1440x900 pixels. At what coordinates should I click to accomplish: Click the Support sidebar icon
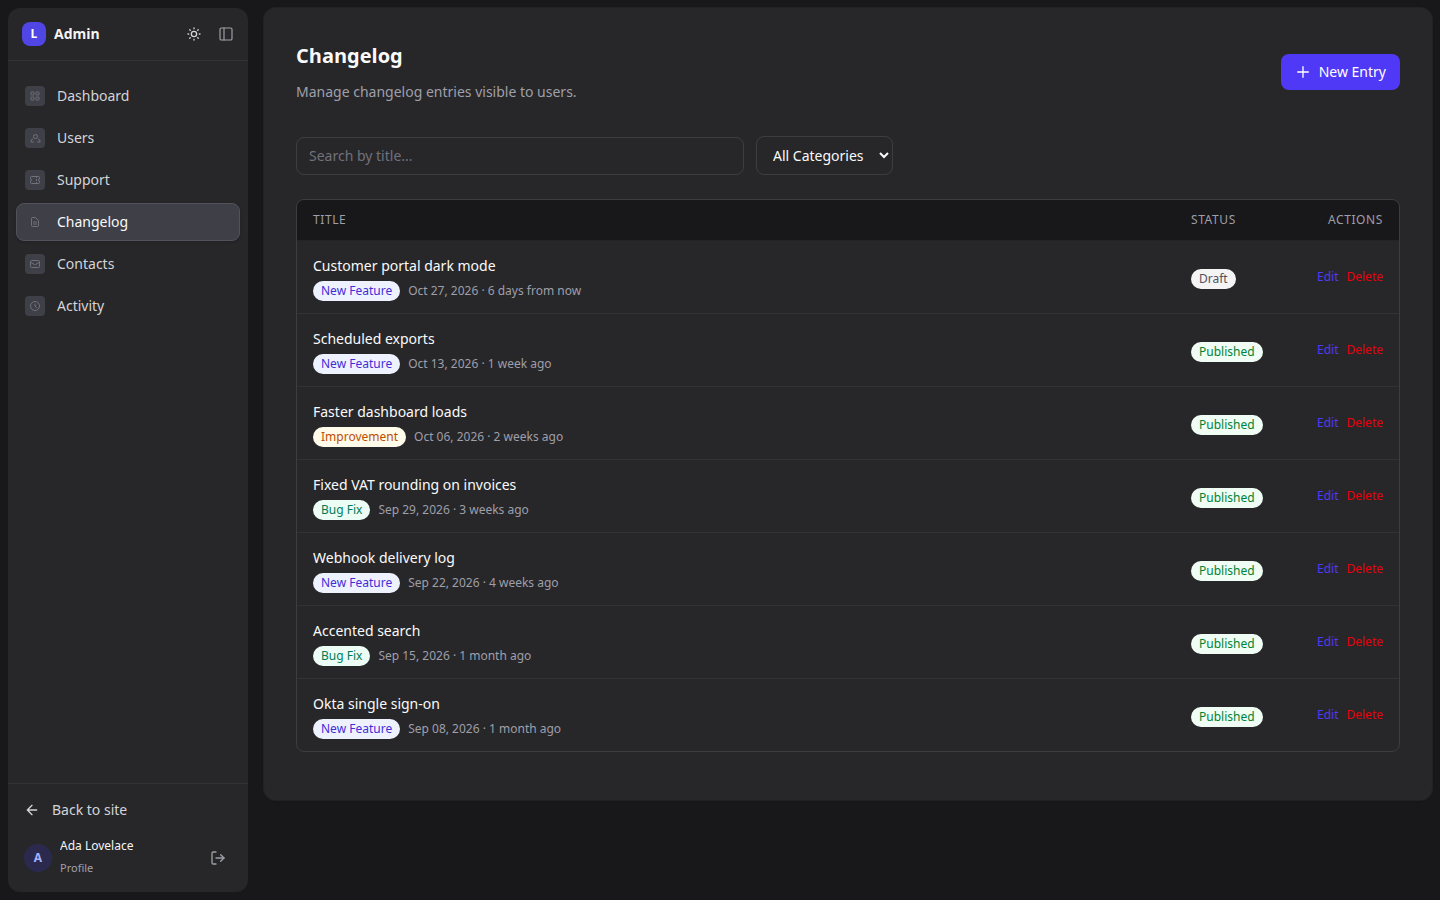pyautogui.click(x=35, y=180)
